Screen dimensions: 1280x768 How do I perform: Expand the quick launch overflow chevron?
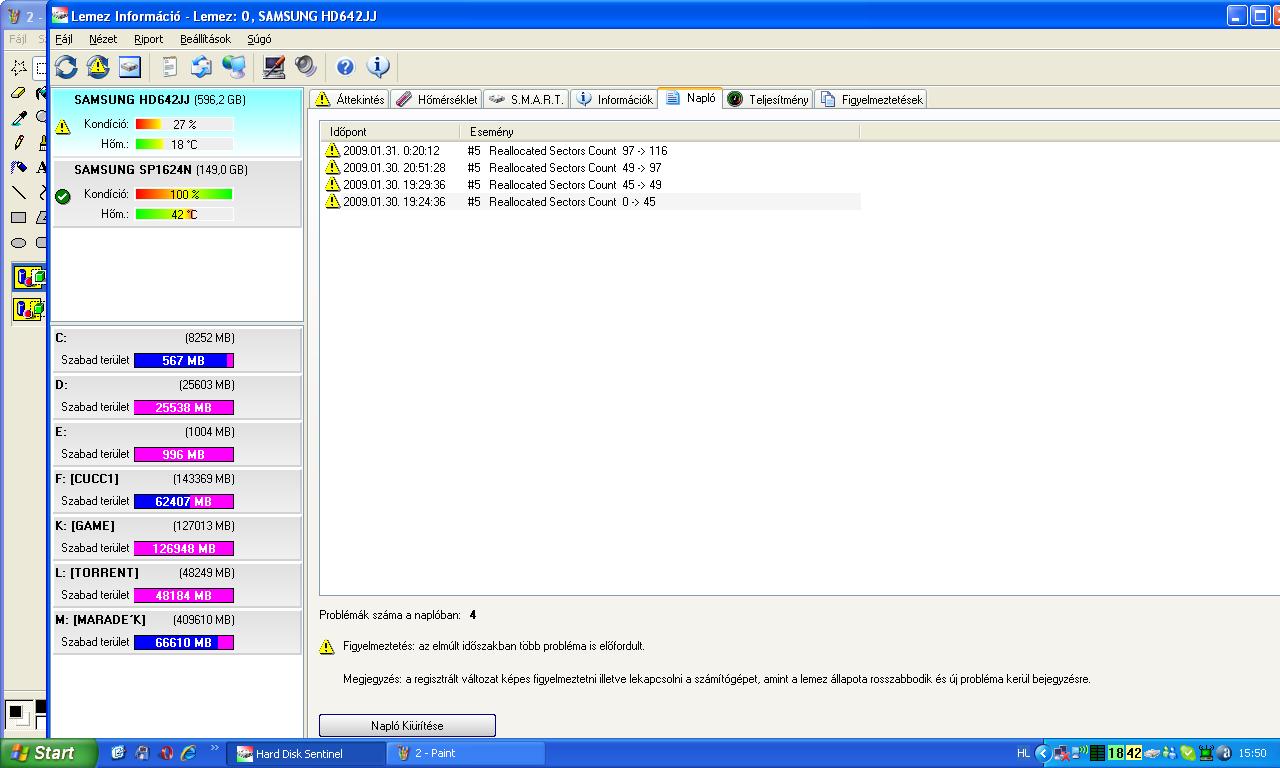pos(214,748)
